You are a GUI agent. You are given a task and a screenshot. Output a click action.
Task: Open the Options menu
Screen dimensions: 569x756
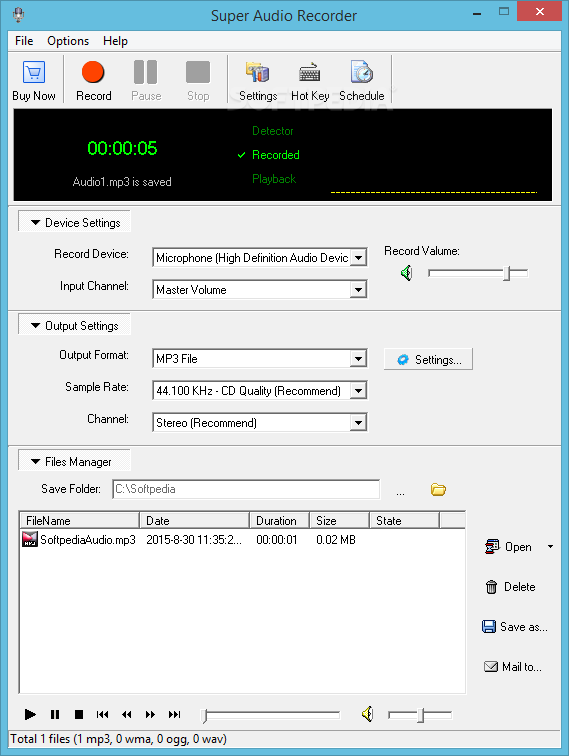(68, 41)
